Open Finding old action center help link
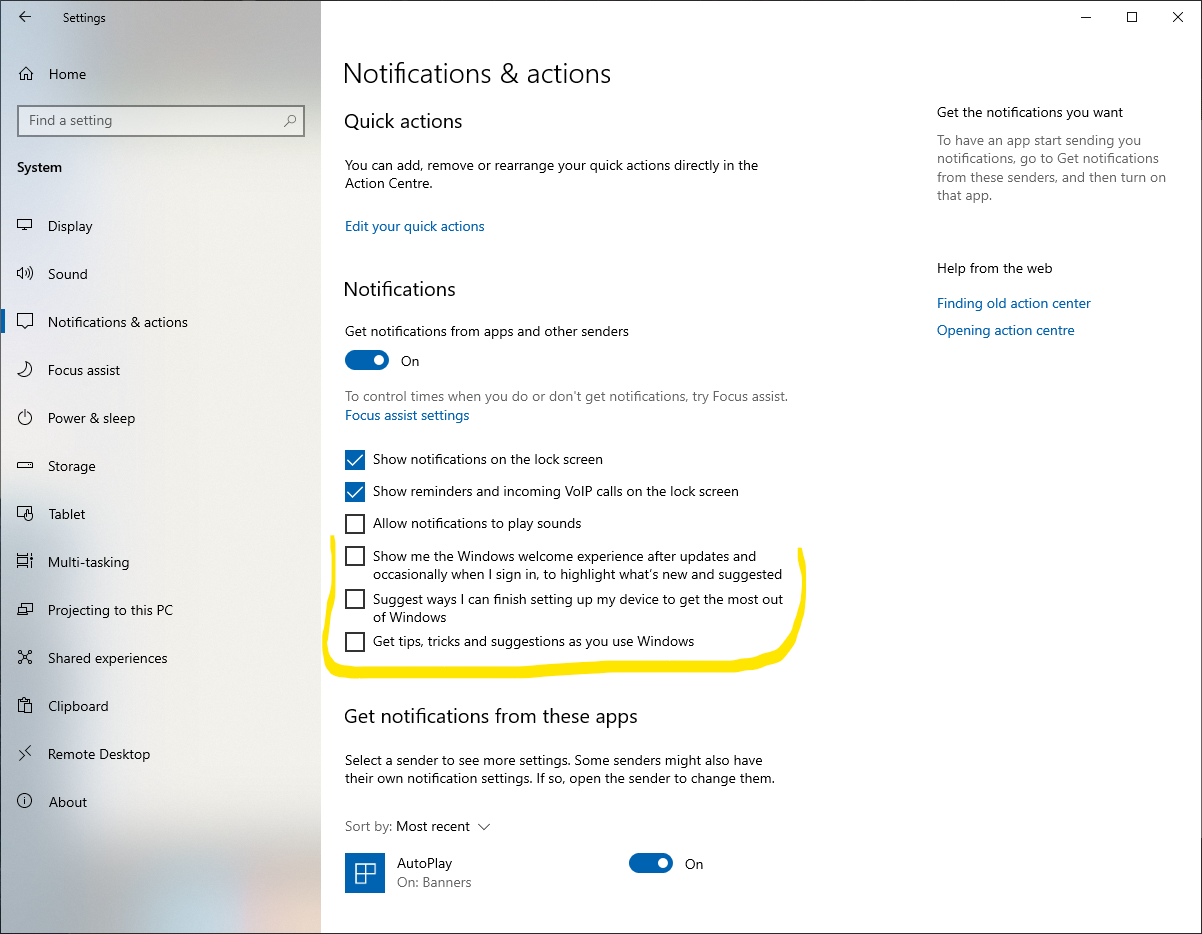This screenshot has height=934, width=1202. (1014, 303)
